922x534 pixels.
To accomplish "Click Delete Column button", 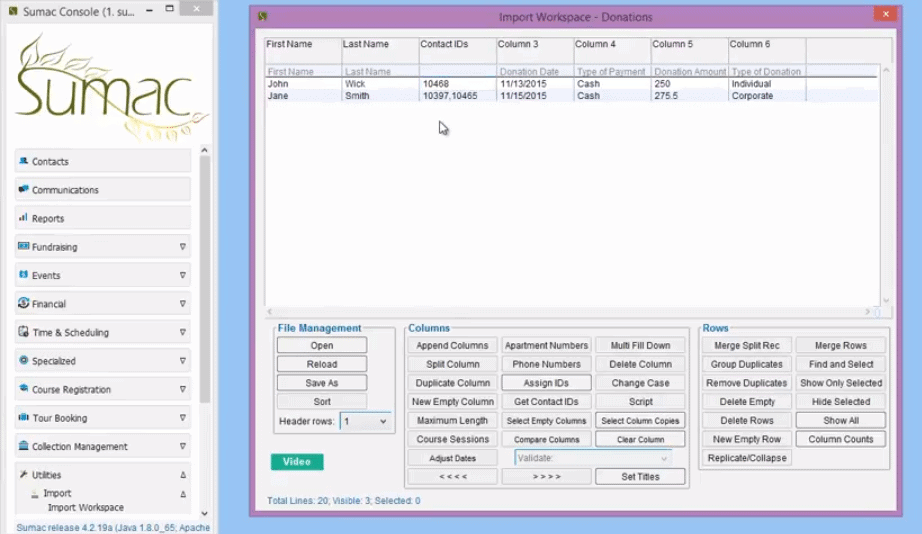I will pyautogui.click(x=640, y=364).
